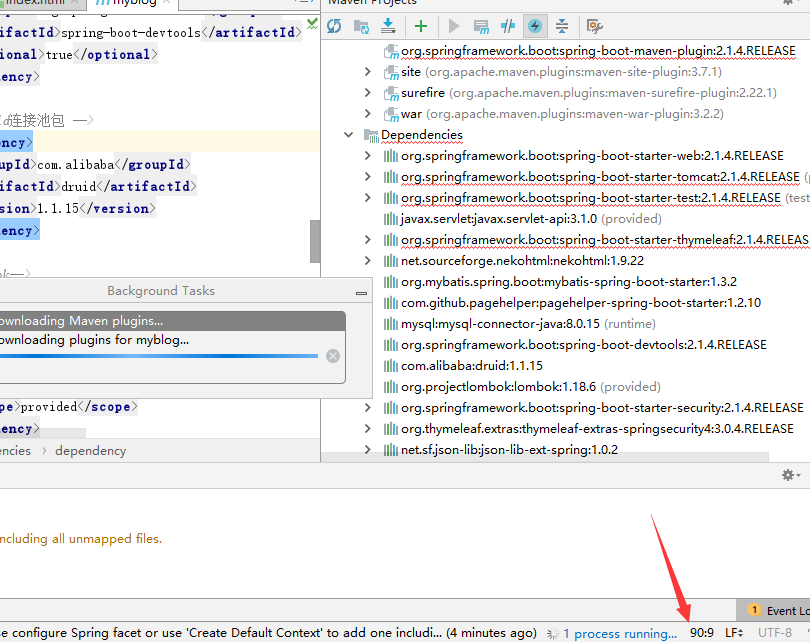Click optional true line in editor
This screenshot has height=642, width=810.
[79, 54]
